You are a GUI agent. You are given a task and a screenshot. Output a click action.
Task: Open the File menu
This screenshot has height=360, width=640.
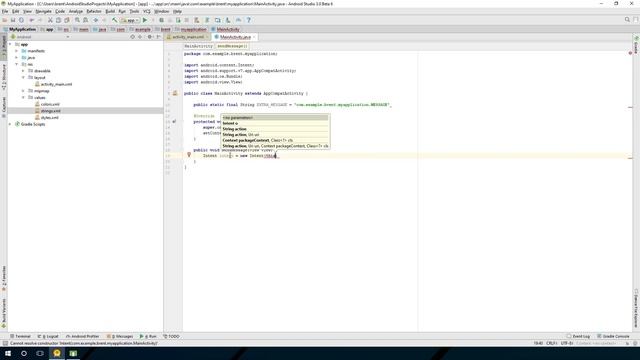click(5, 11)
